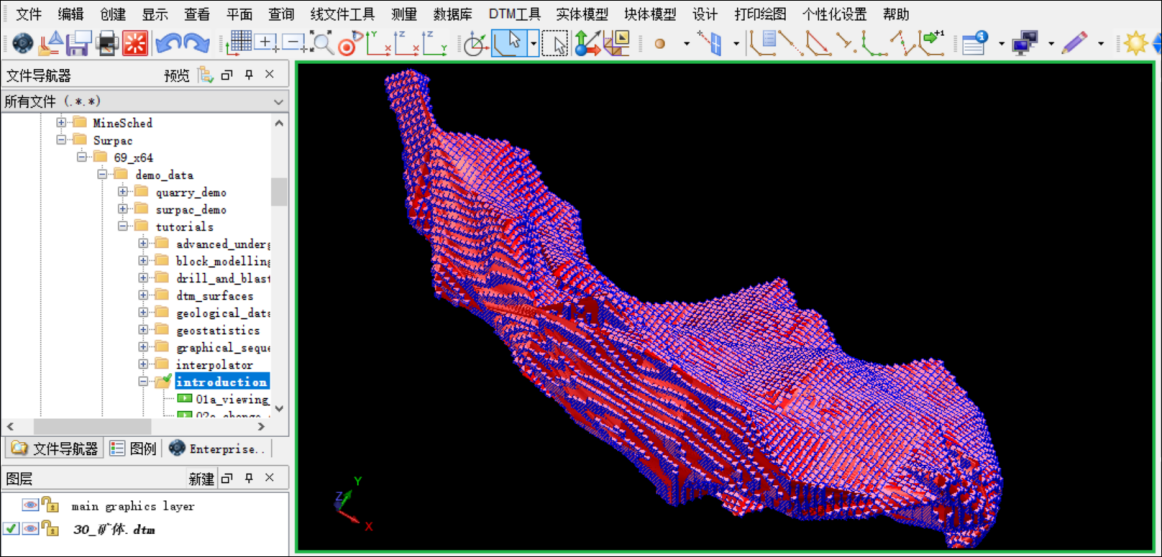The height and width of the screenshot is (557, 1162).
Task: Click the Print icon in toolbar
Action: 106,43
